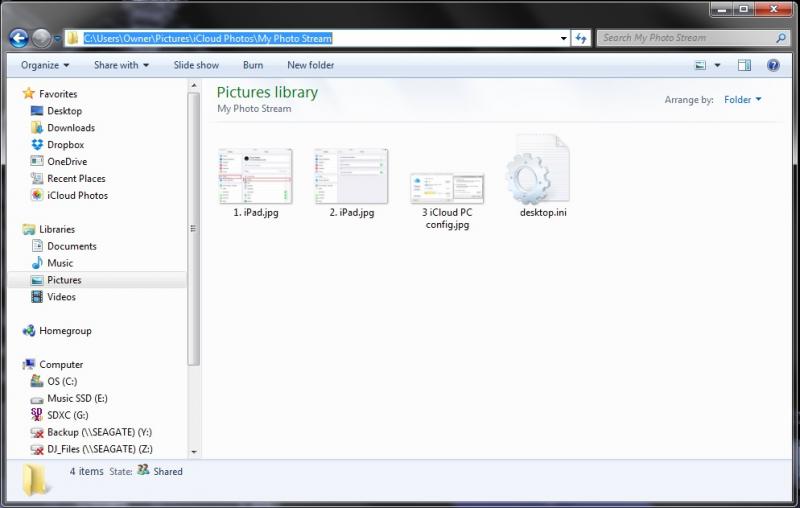Click navigation pane scroll down arrow
The height and width of the screenshot is (508, 800).
click(193, 452)
